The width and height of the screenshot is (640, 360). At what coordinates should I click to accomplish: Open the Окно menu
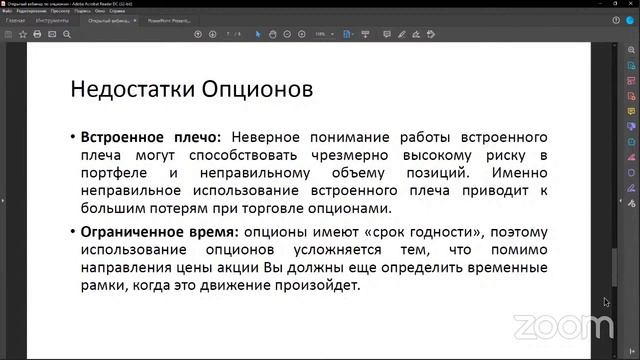pyautogui.click(x=100, y=11)
